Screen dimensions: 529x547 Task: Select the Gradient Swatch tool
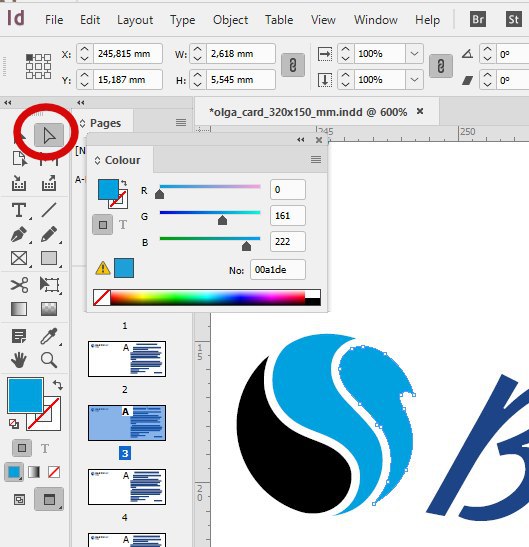click(19, 309)
